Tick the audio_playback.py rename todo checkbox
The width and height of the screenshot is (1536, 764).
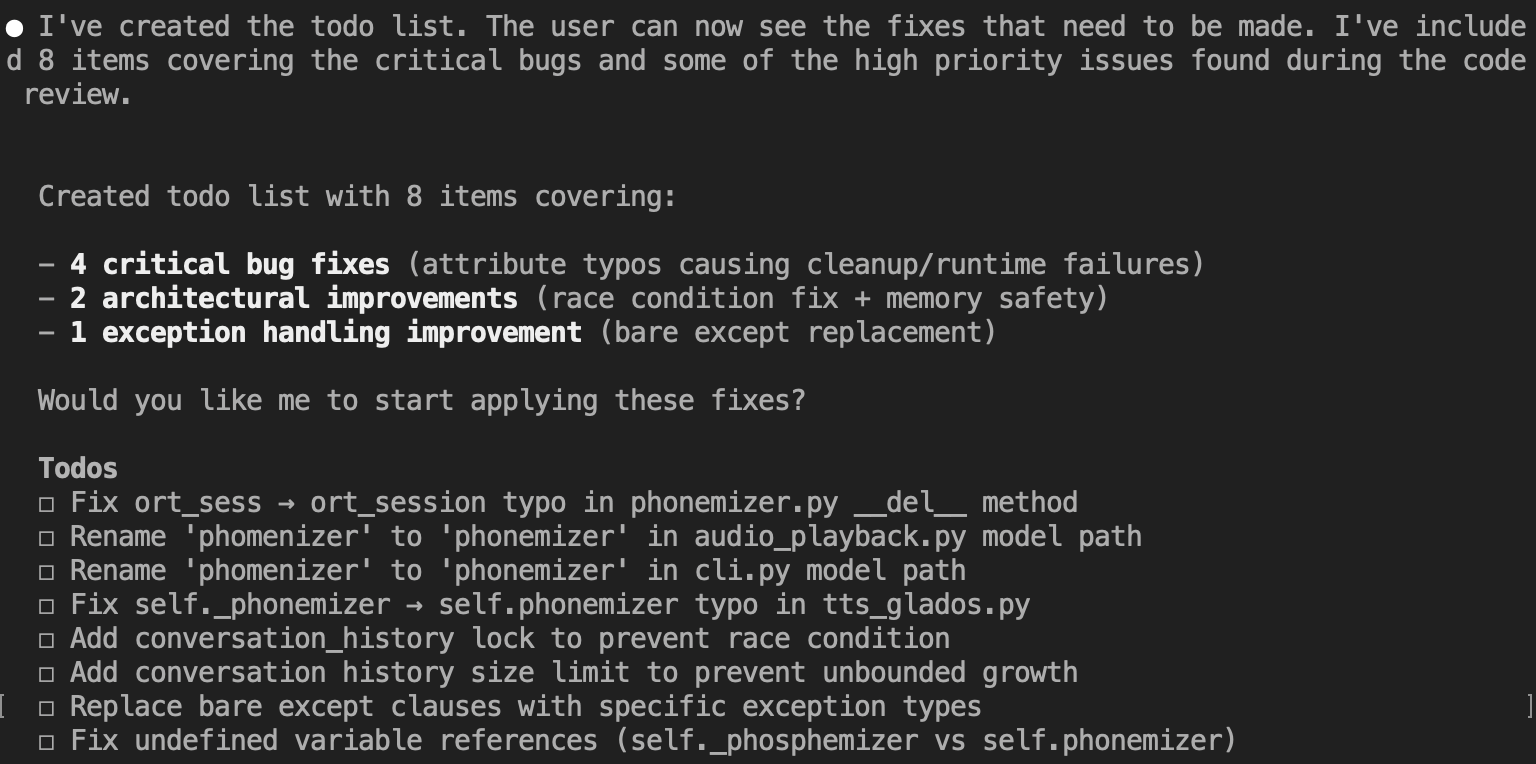pyautogui.click(x=46, y=537)
